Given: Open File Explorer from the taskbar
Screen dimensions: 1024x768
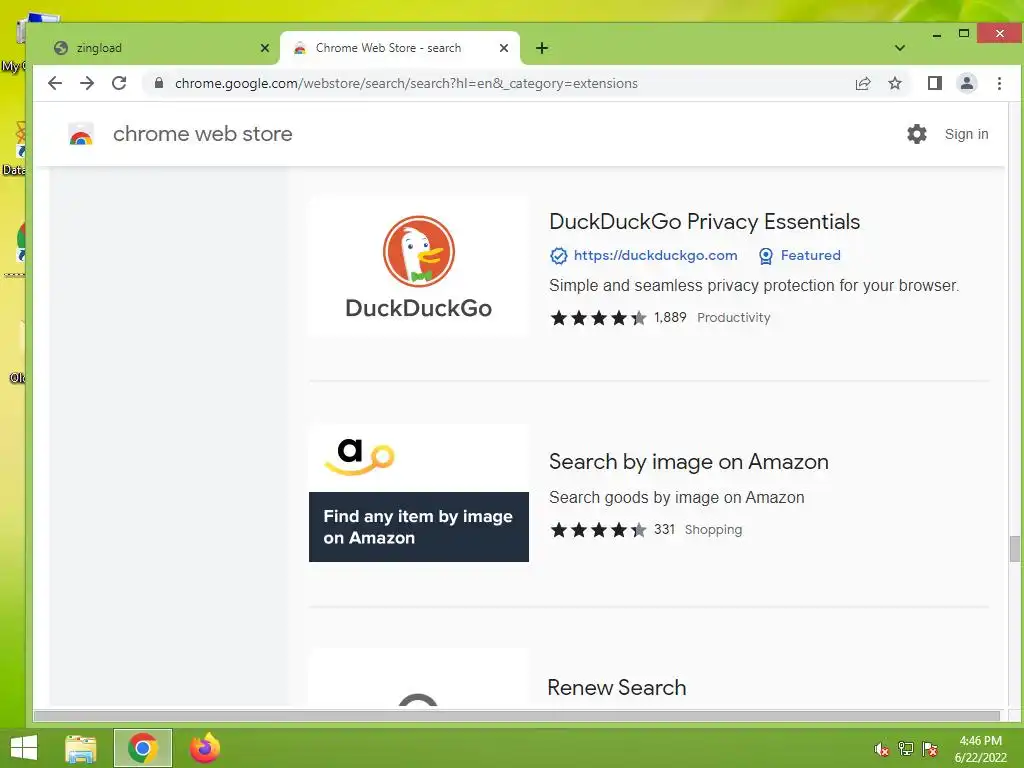Looking at the screenshot, I should tap(81, 748).
